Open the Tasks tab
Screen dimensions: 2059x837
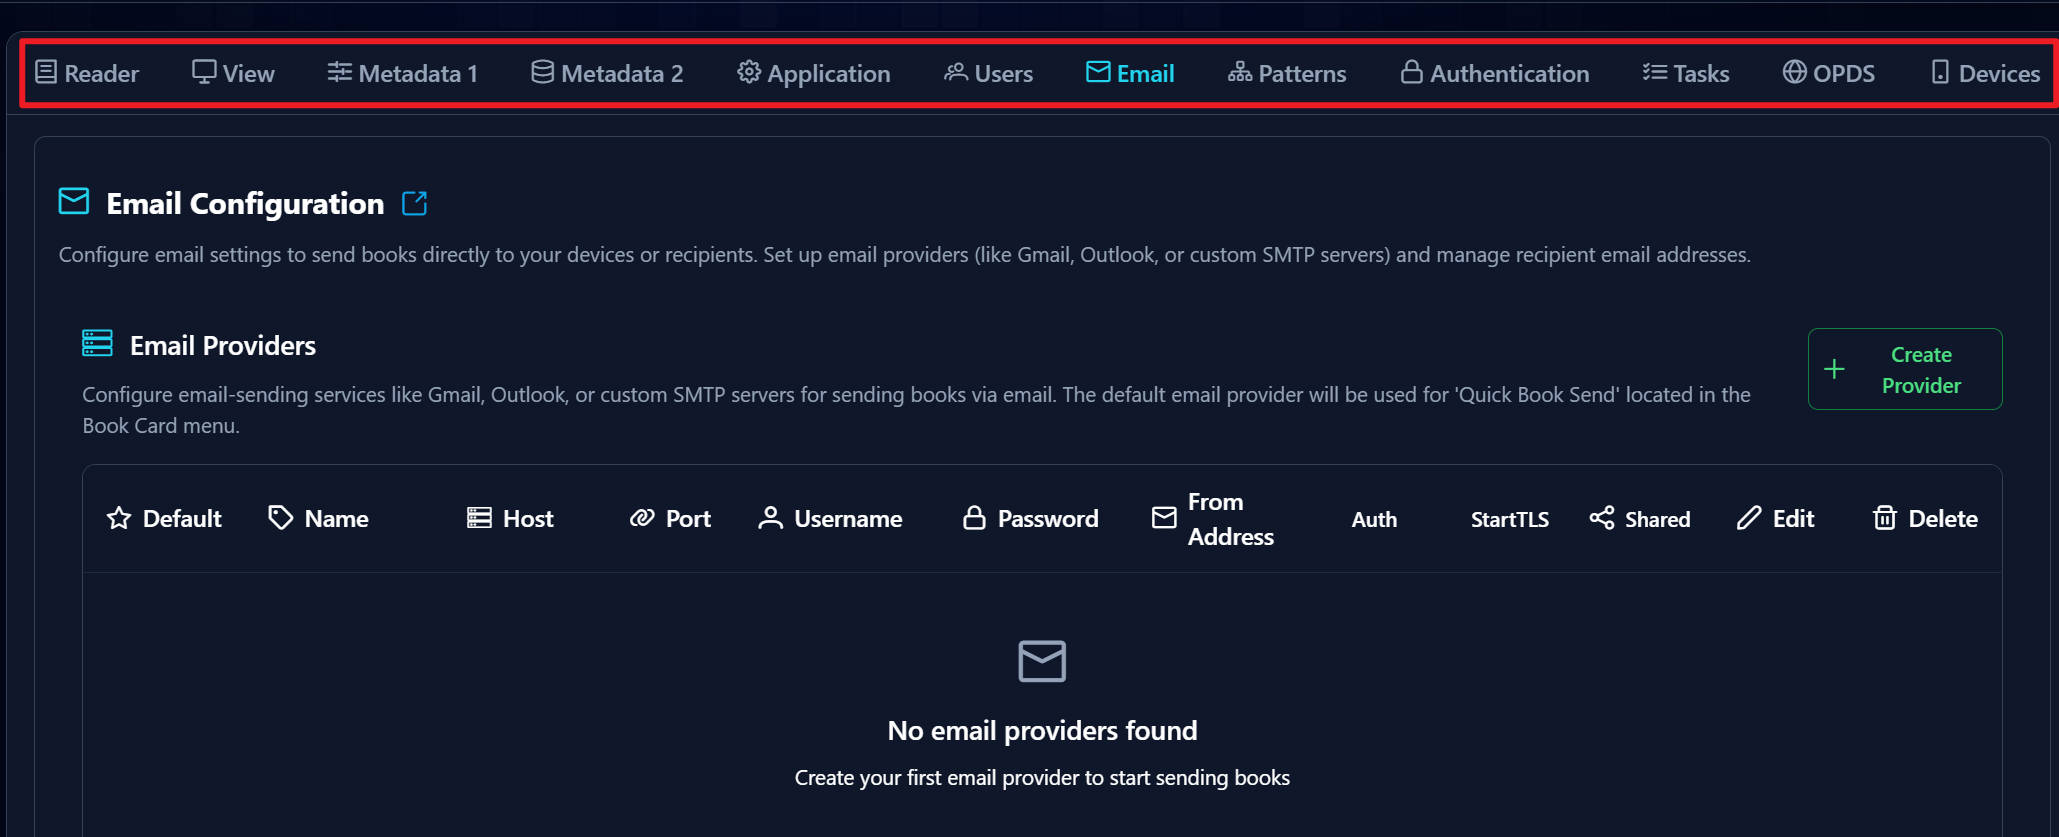click(1686, 73)
